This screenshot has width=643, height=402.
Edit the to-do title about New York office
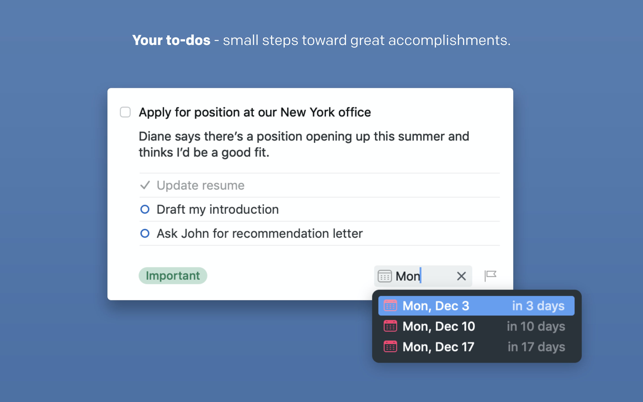[254, 113]
